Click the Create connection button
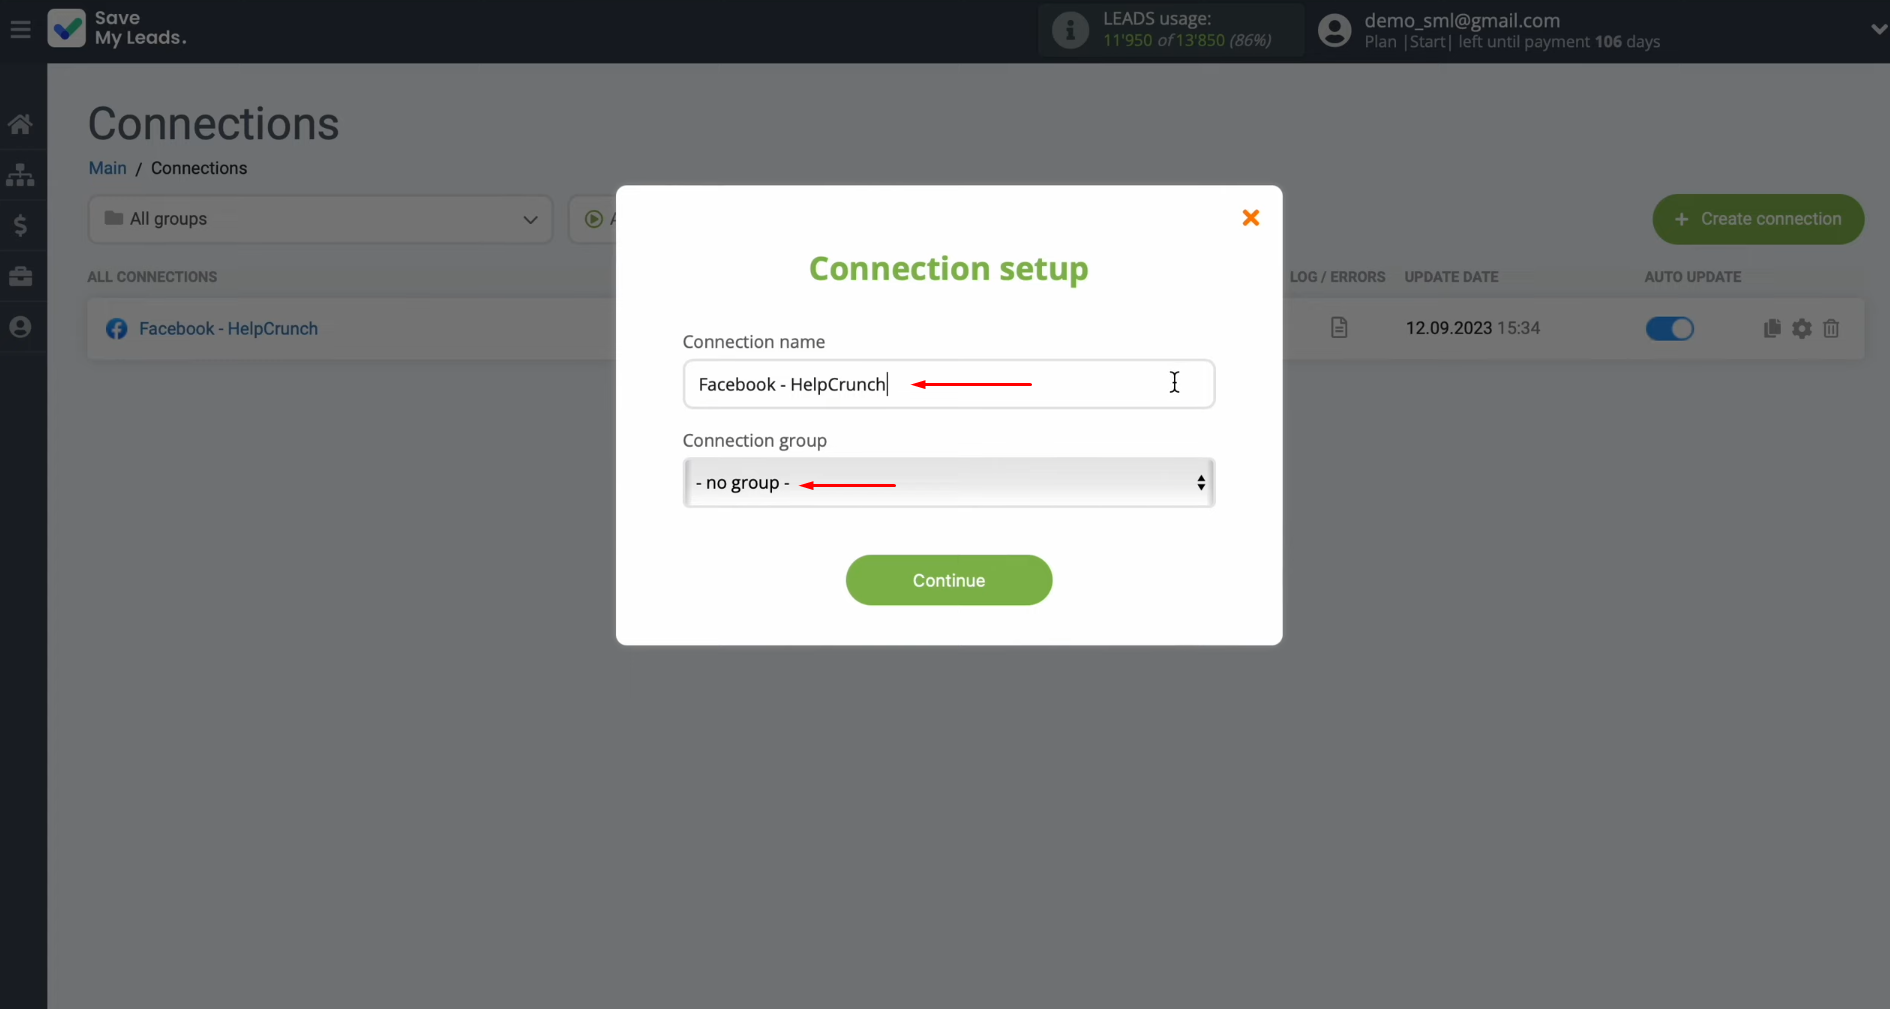Image resolution: width=1890 pixels, height=1009 pixels. (x=1758, y=219)
